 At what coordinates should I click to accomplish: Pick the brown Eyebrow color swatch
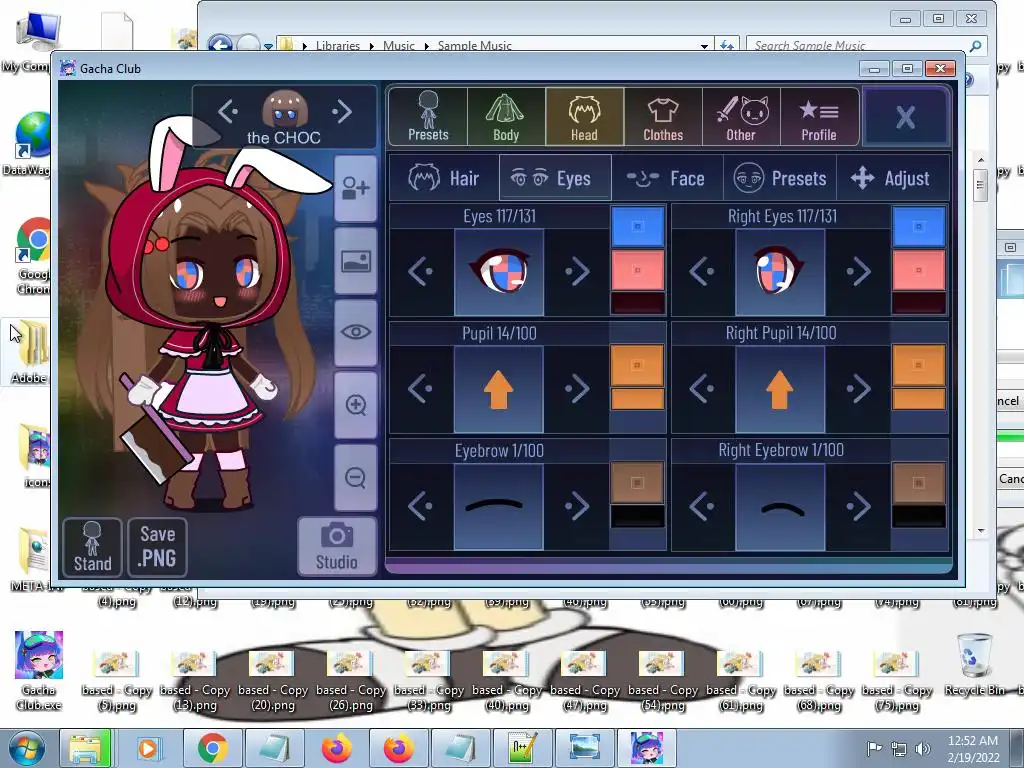point(637,483)
